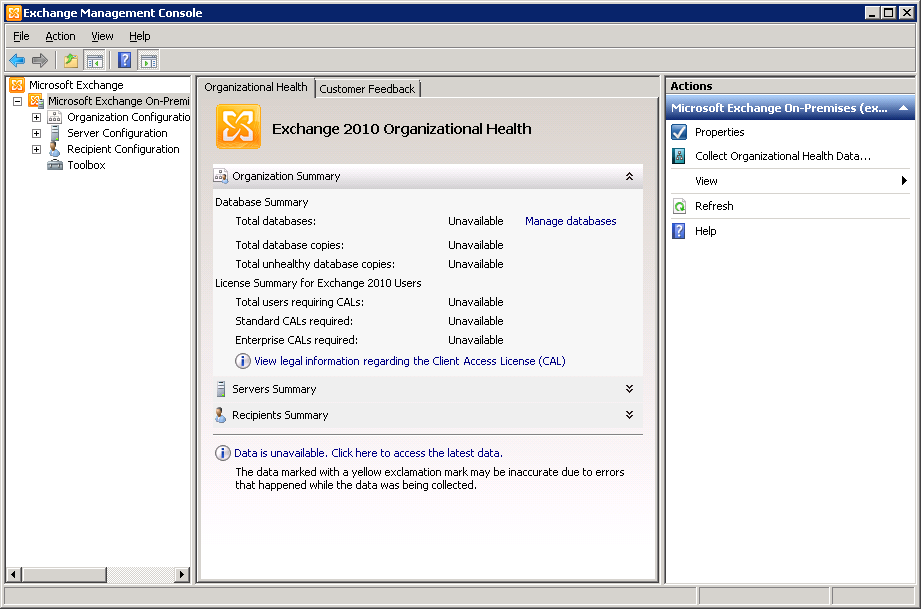Image resolution: width=921 pixels, height=609 pixels.
Task: Click the Organization Summary header text
Action: click(286, 176)
